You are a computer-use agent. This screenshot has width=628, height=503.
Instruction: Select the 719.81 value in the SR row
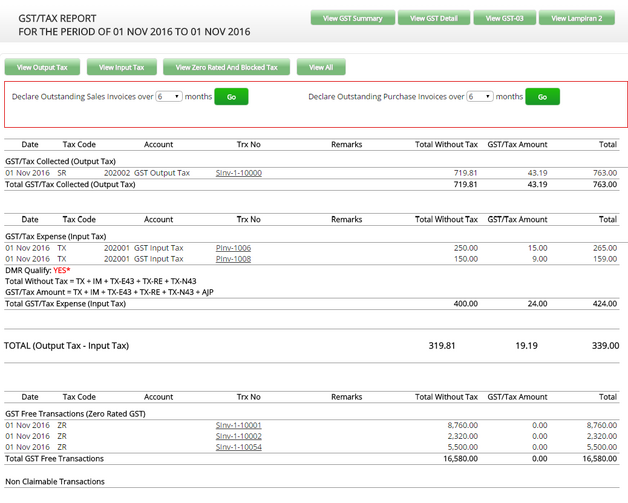coord(465,173)
